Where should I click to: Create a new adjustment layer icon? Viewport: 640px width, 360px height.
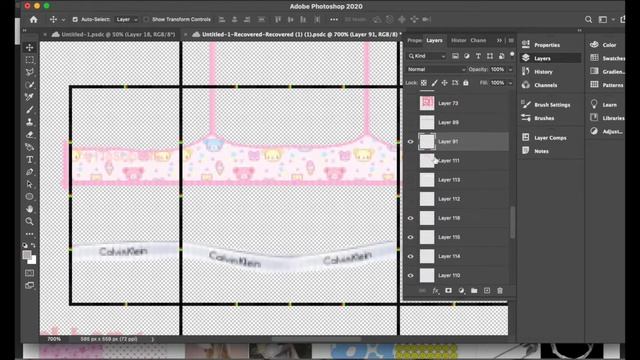pyautogui.click(x=461, y=291)
